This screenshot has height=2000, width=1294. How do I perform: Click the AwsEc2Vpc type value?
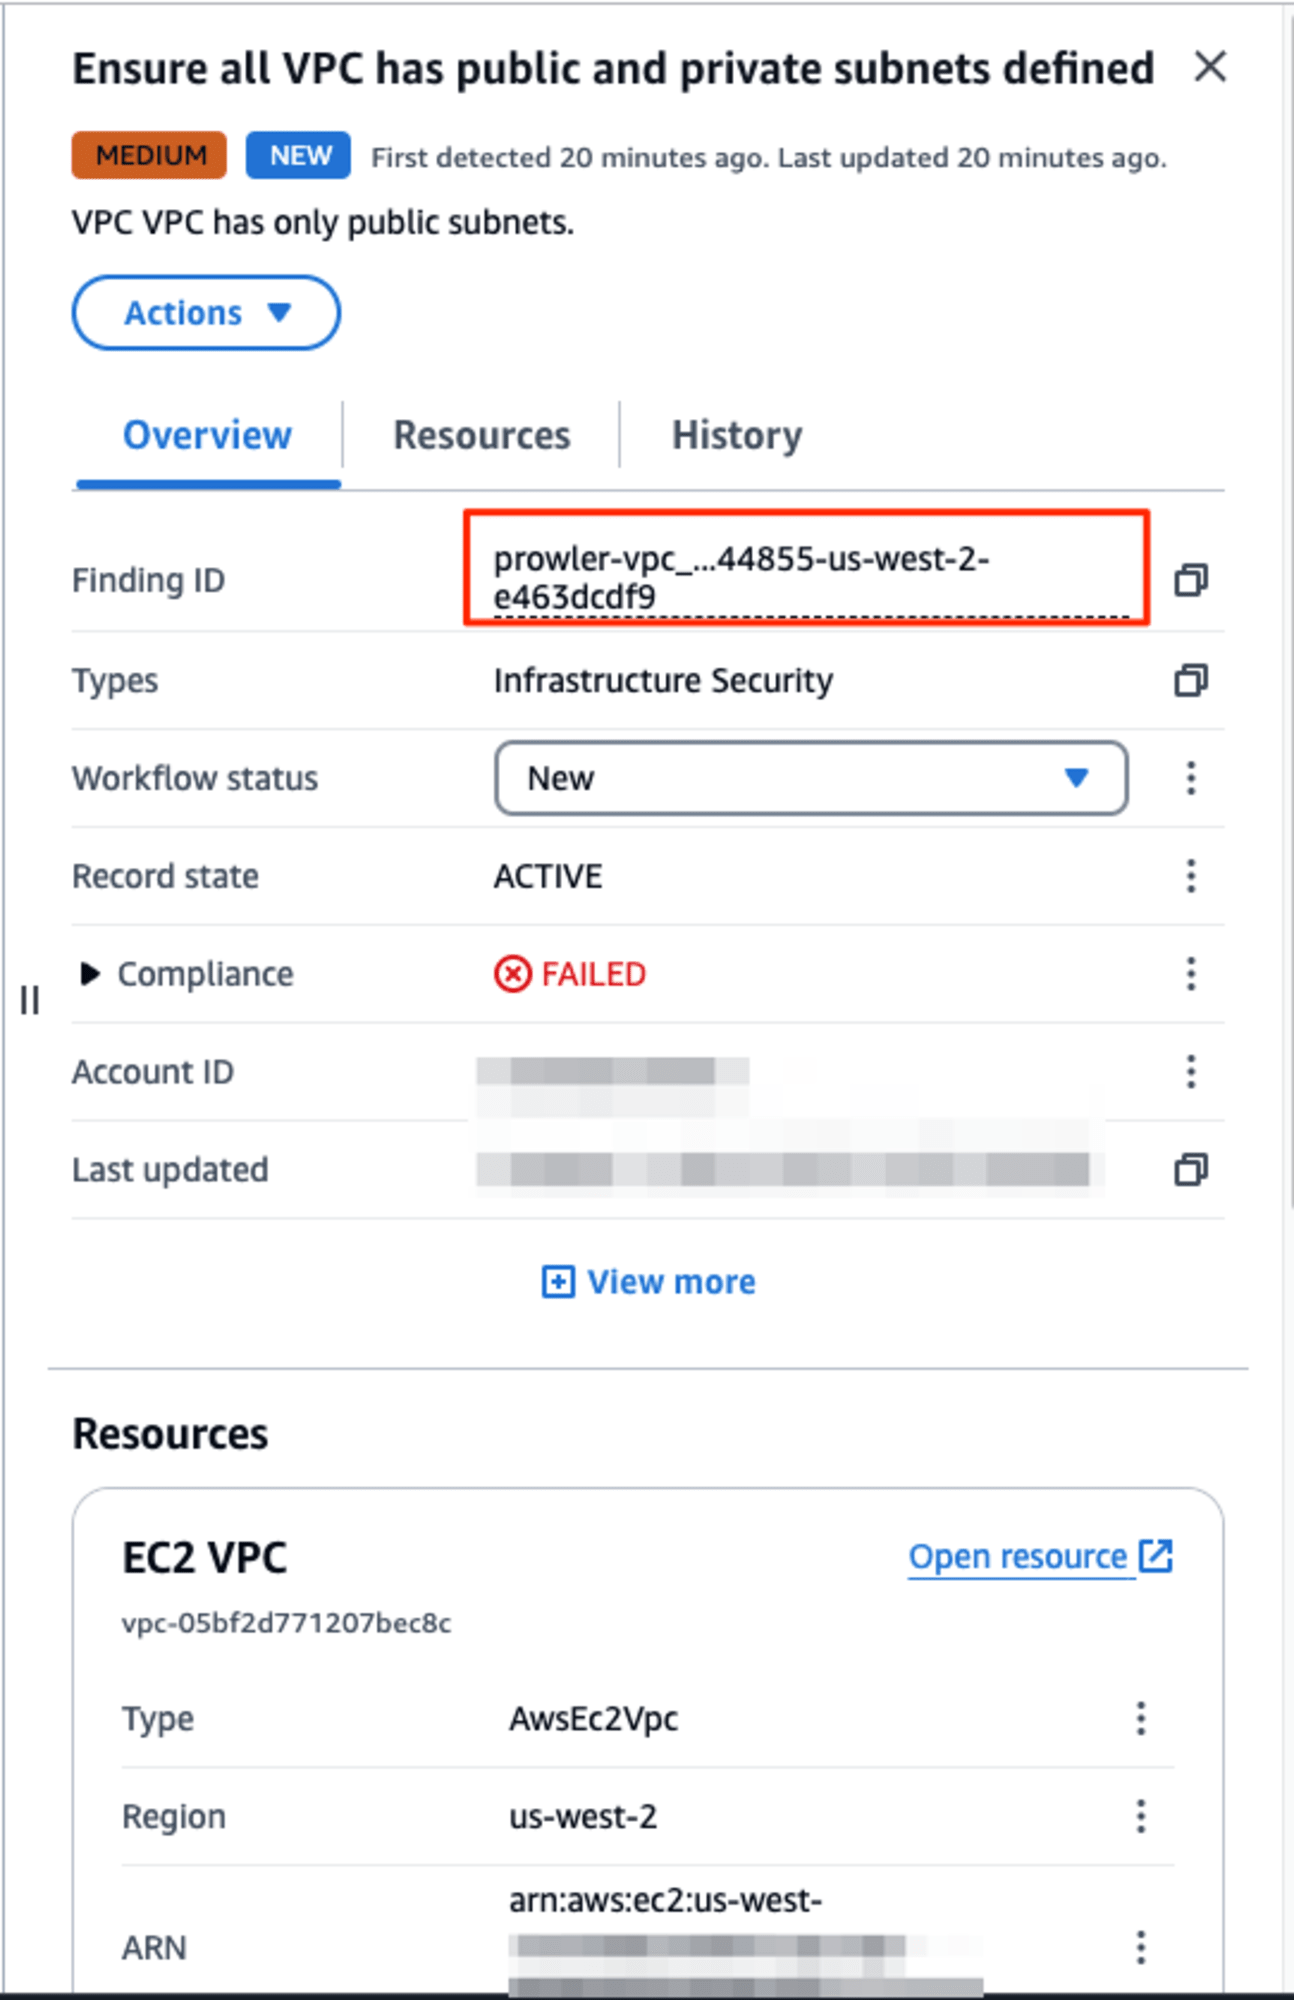(593, 1718)
